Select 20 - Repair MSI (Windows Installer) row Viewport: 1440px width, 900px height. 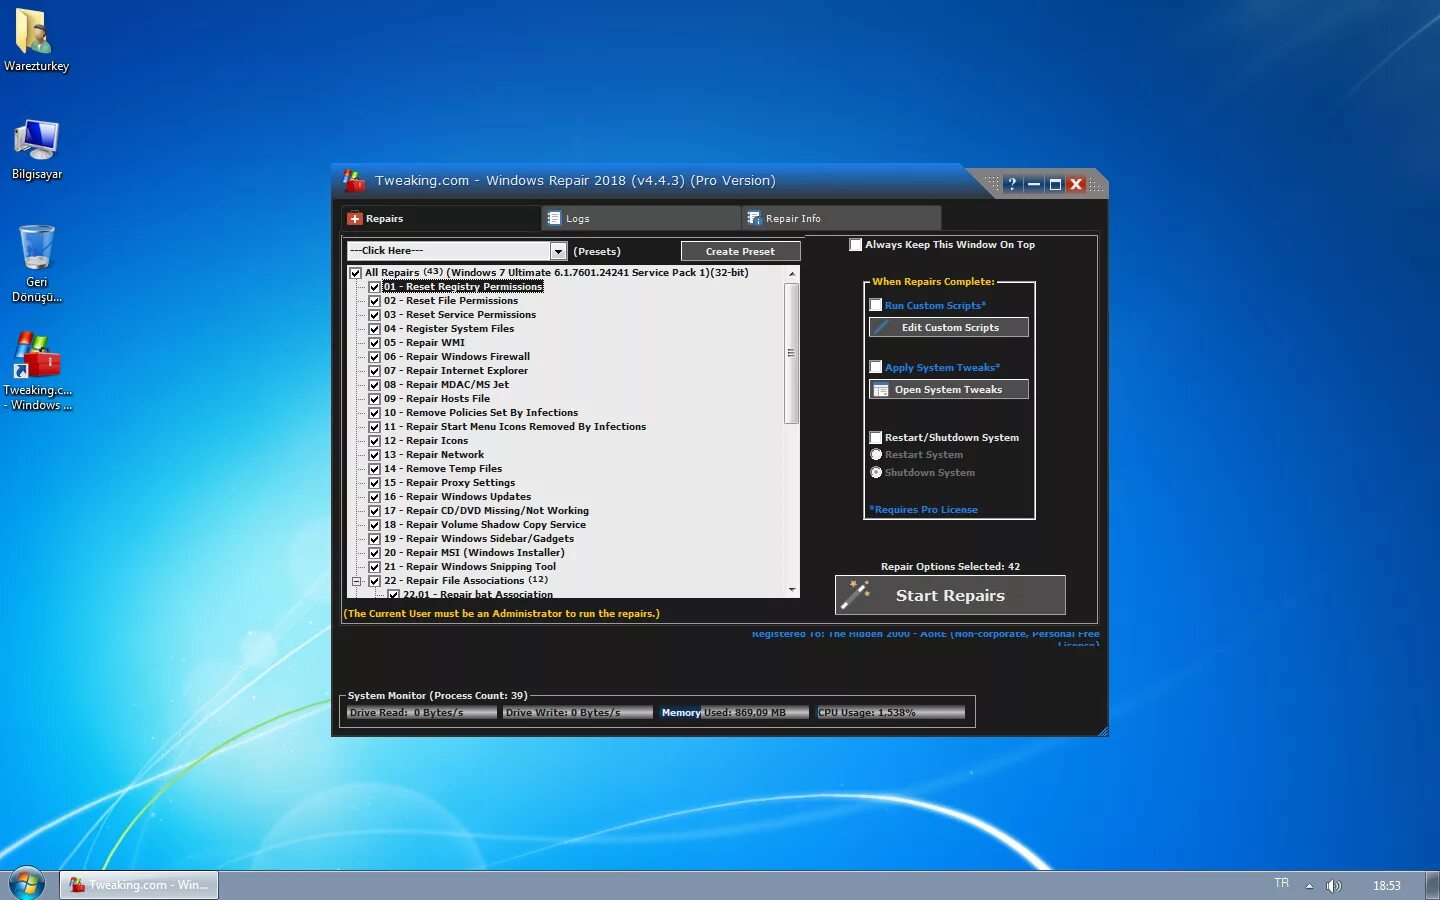(x=474, y=553)
